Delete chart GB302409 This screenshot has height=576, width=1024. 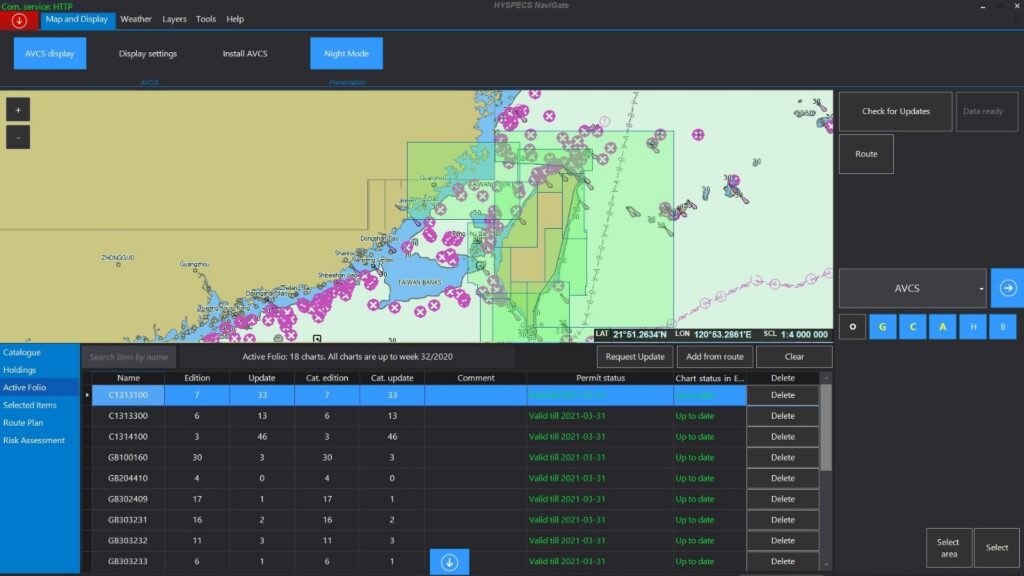pyautogui.click(x=782, y=499)
